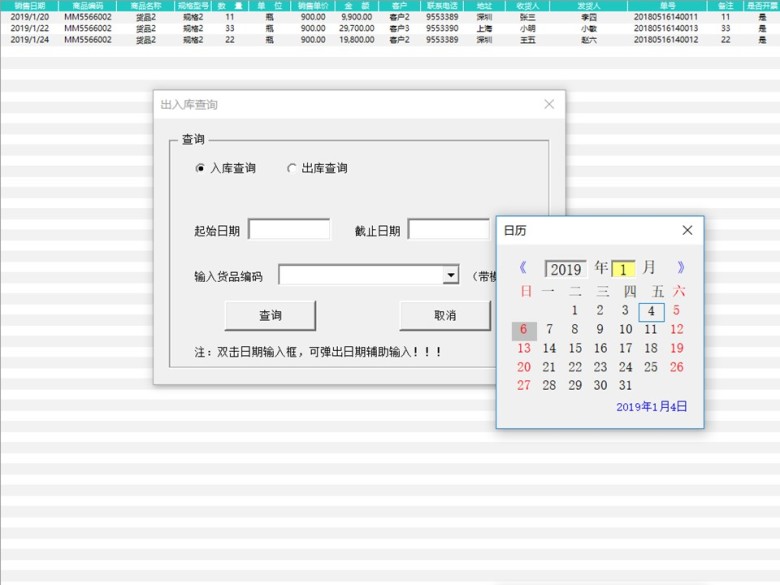Pick day 11 in the calendar
This screenshot has width=780, height=585.
coord(651,329)
